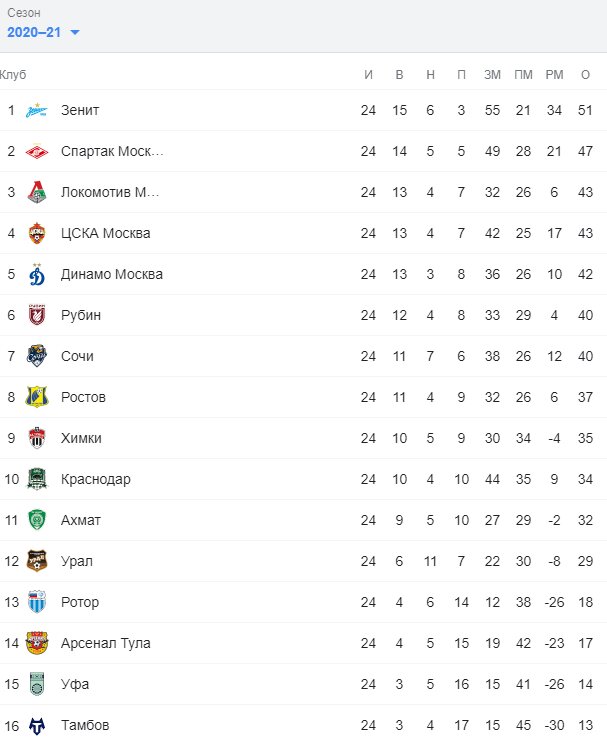Click the О points column header
Image resolution: width=607 pixels, height=742 pixels.
[x=585, y=75]
